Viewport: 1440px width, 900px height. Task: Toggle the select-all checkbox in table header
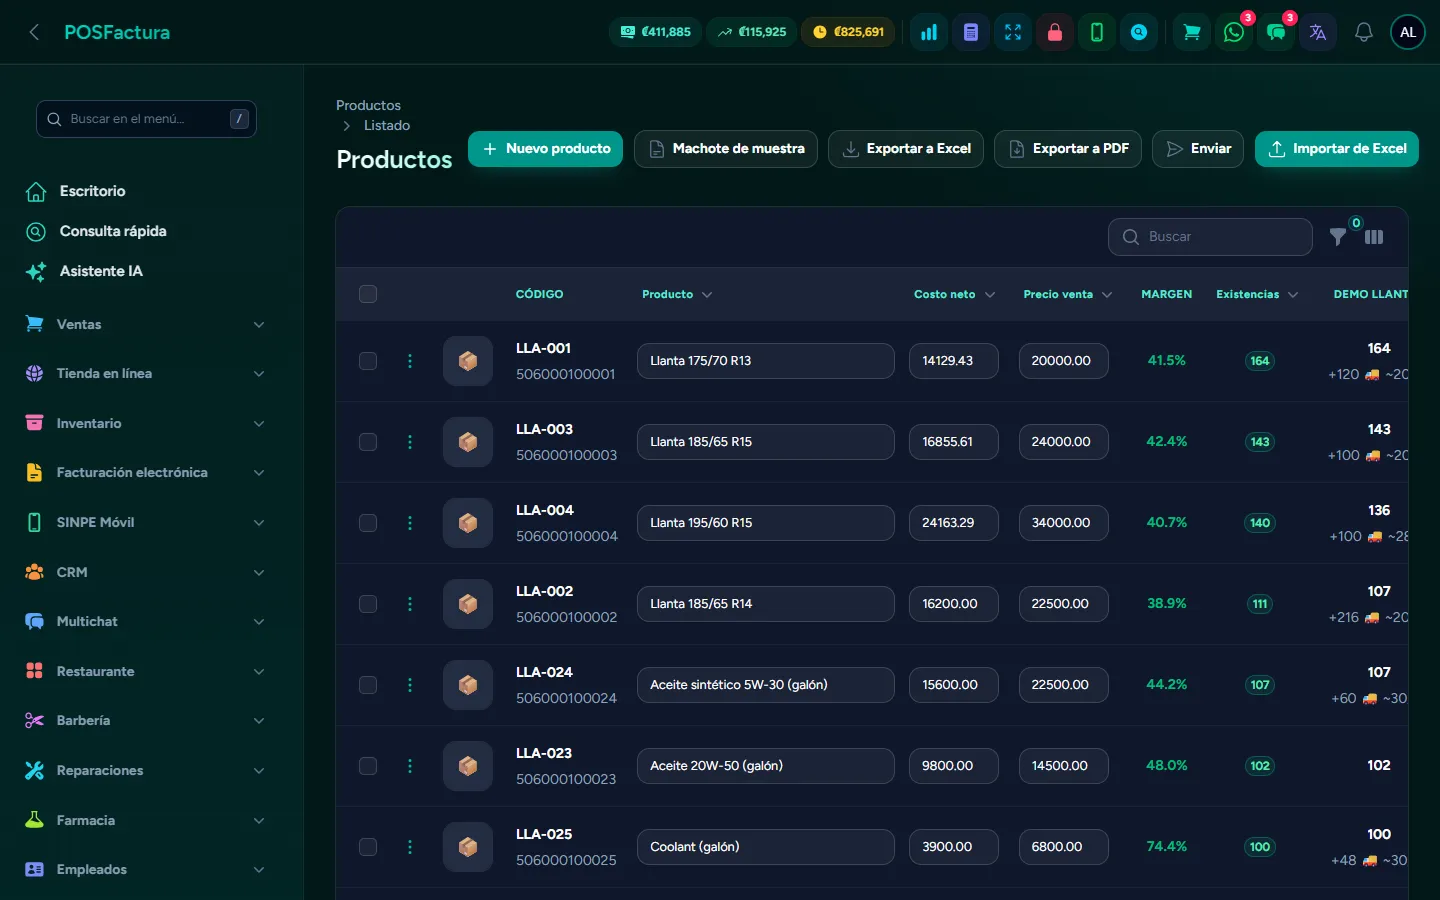pos(368,294)
